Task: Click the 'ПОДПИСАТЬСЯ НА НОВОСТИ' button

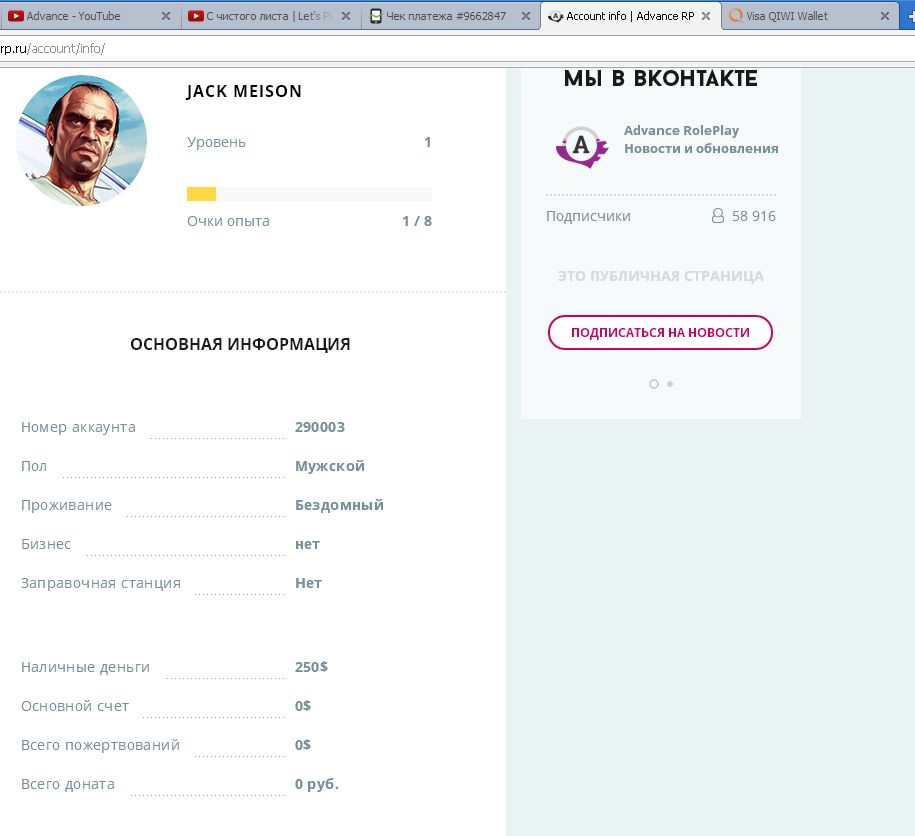Action: point(660,333)
